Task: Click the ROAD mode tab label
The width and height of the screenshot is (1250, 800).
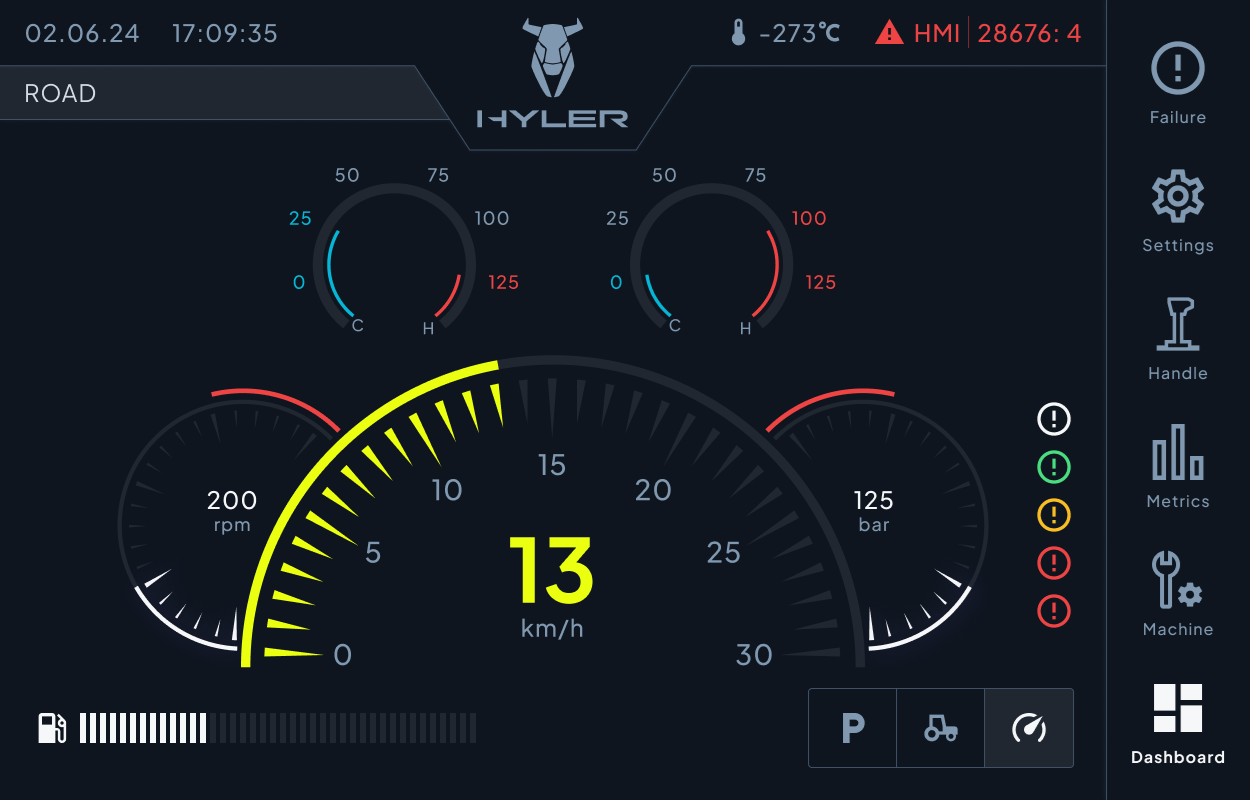Action: pos(60,93)
